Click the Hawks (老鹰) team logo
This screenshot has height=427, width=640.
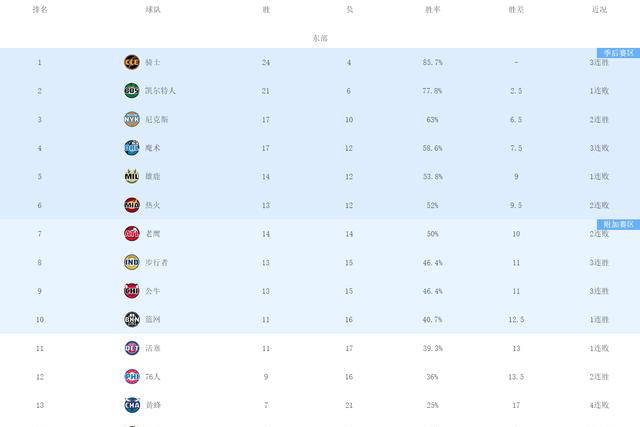pyautogui.click(x=131, y=233)
